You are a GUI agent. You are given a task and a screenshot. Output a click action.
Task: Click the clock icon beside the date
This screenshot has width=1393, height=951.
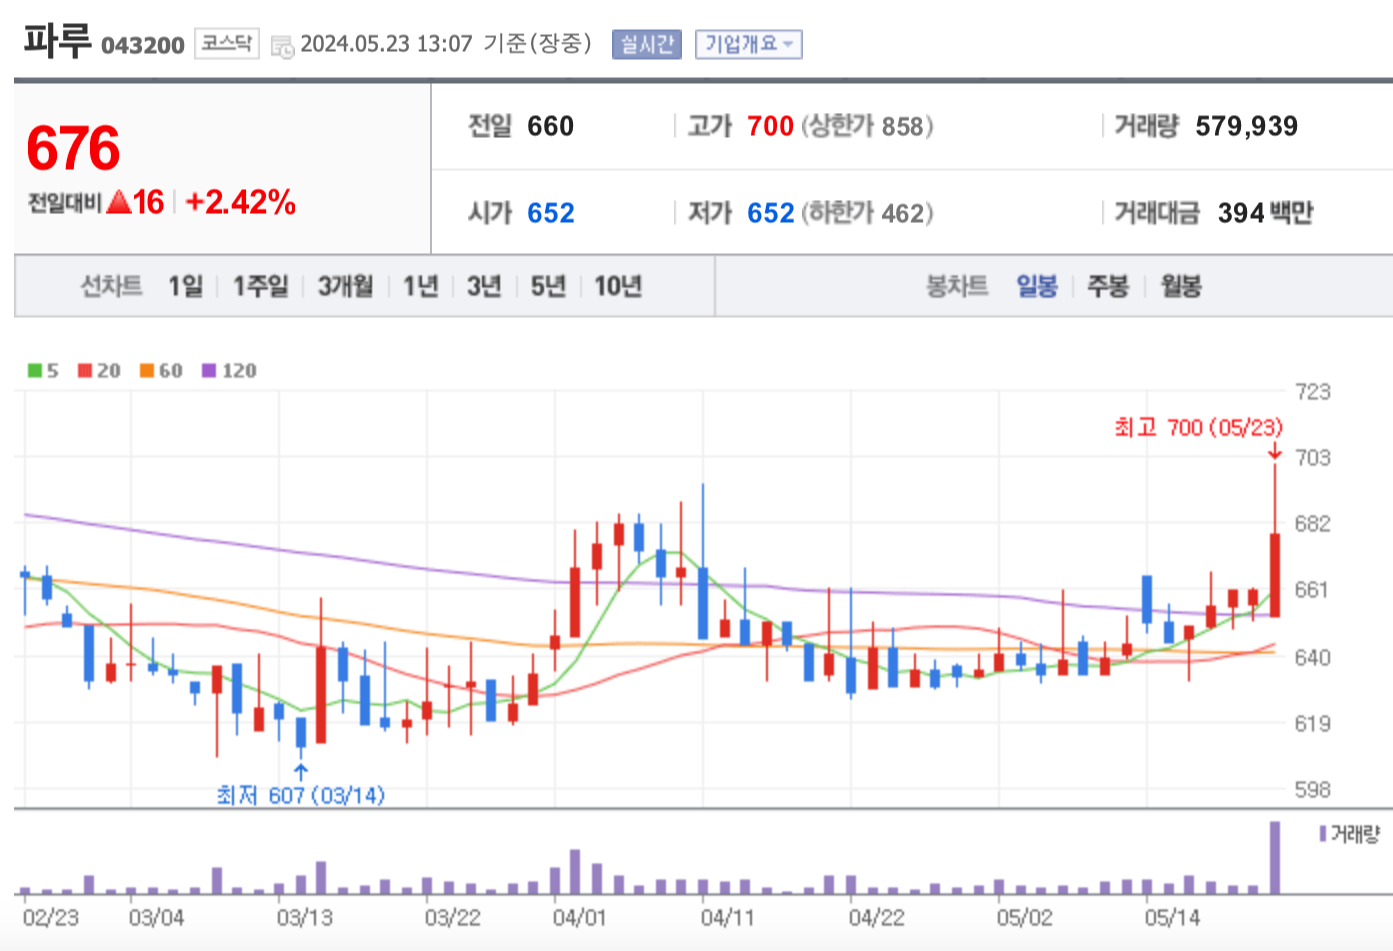click(x=283, y=46)
